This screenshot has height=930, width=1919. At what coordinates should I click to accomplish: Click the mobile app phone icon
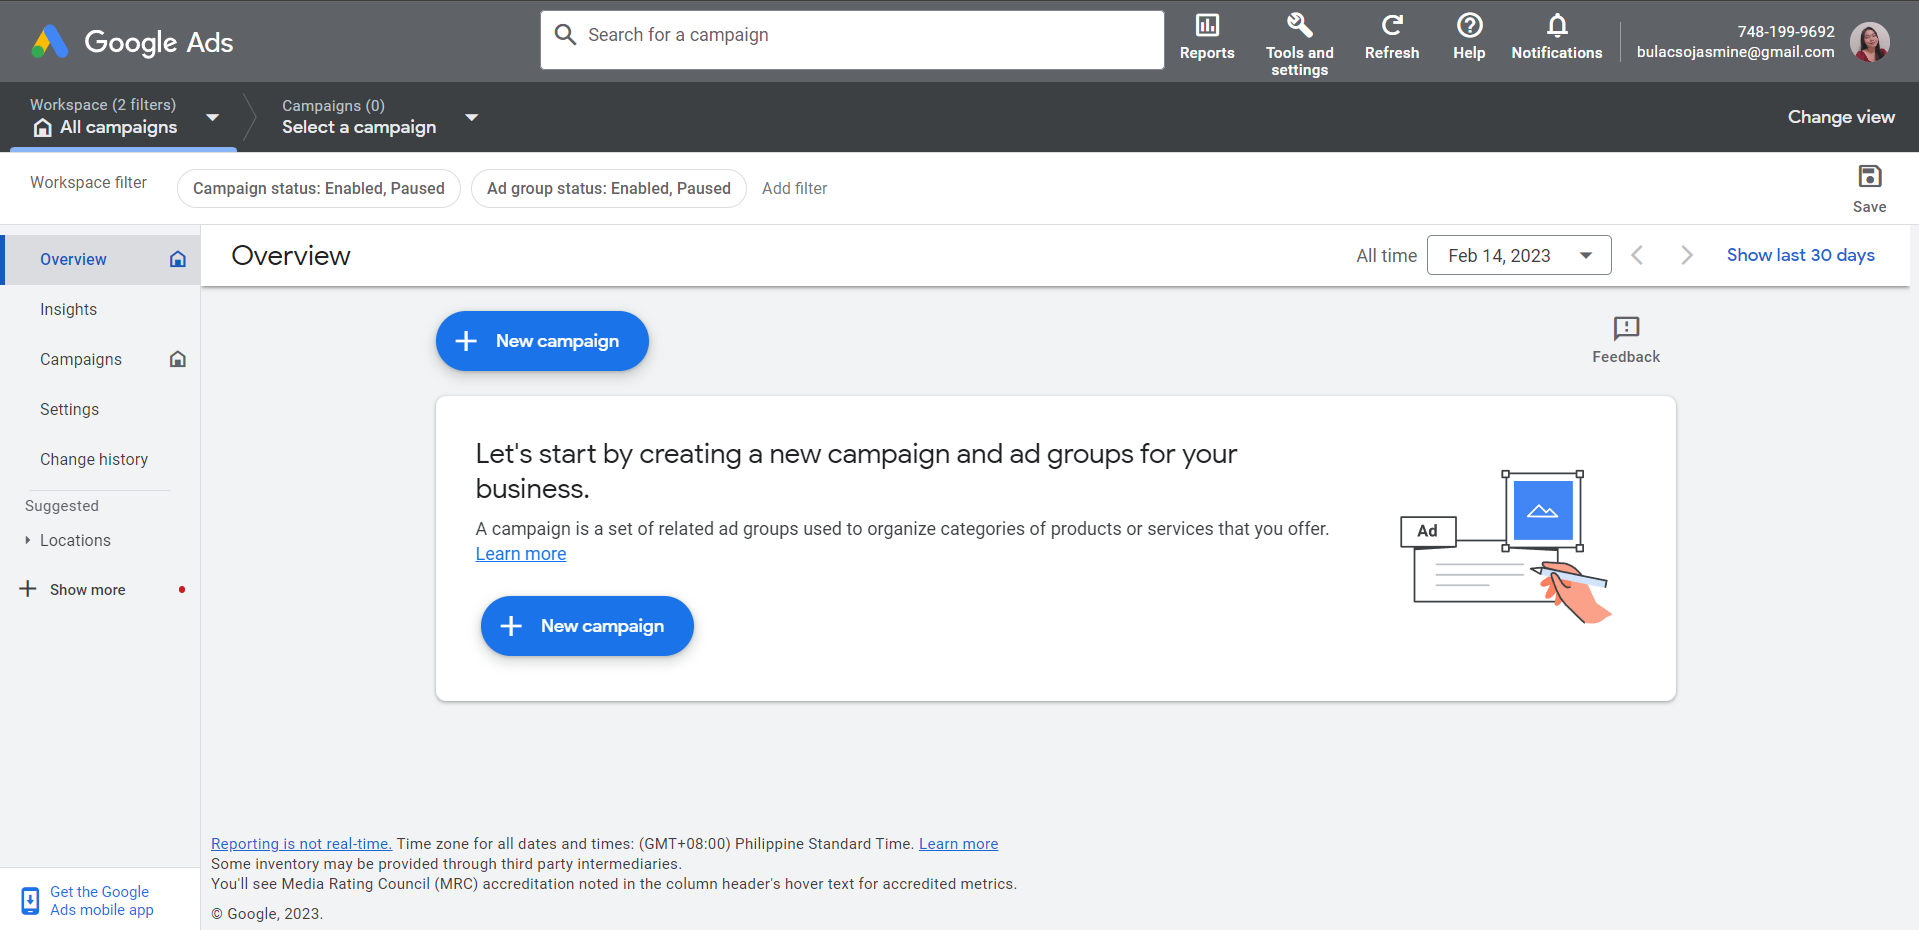[x=30, y=901]
